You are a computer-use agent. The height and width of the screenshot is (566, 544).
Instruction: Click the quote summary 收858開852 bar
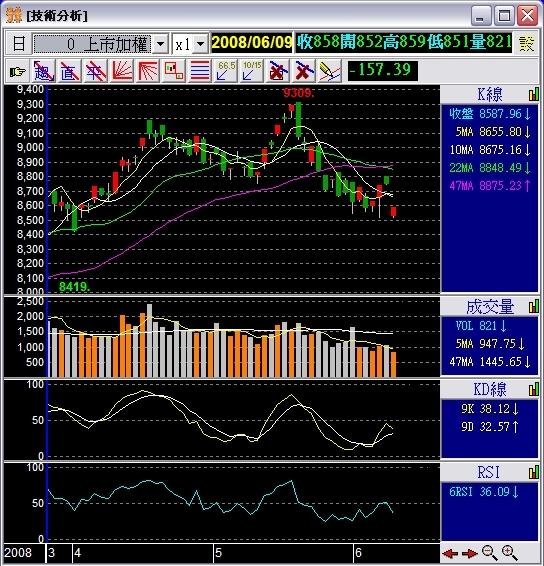click(404, 43)
